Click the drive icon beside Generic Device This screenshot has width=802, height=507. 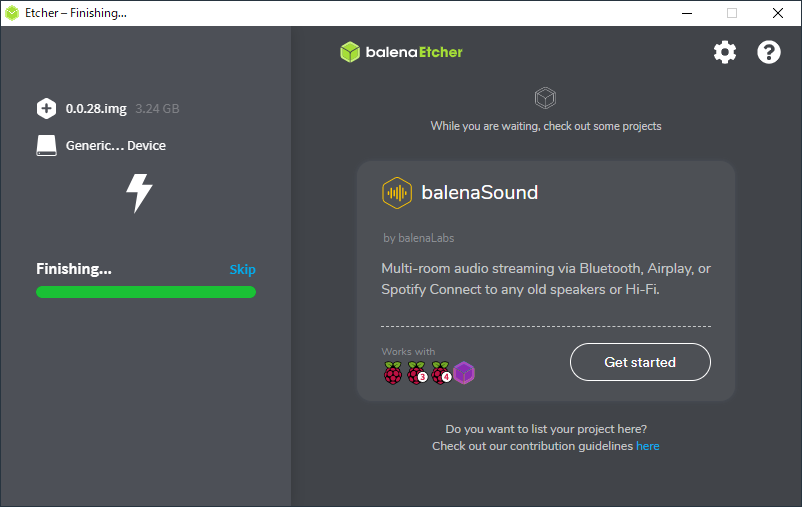(x=47, y=146)
